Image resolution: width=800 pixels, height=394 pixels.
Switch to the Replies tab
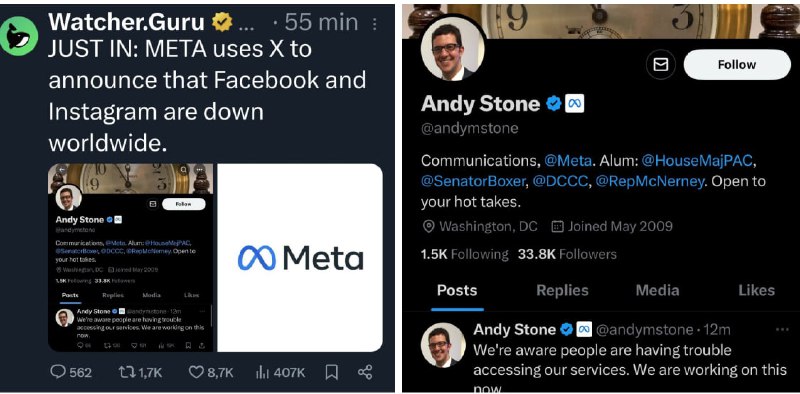tap(562, 290)
